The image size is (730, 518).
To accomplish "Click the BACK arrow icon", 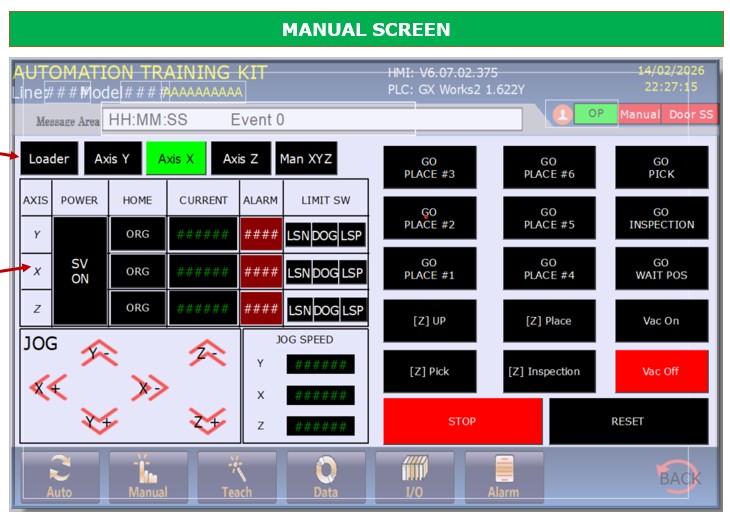I will (679, 477).
